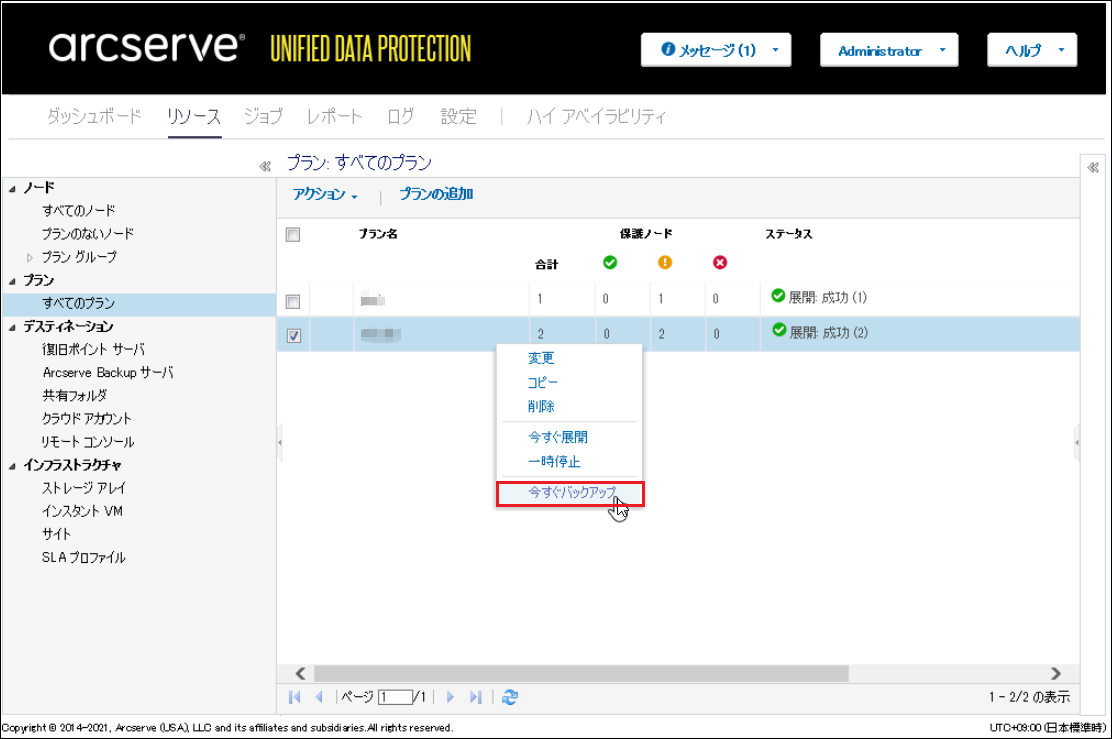Click the green success column header icon
Screen dimensions: 1112x739
(x=610, y=262)
